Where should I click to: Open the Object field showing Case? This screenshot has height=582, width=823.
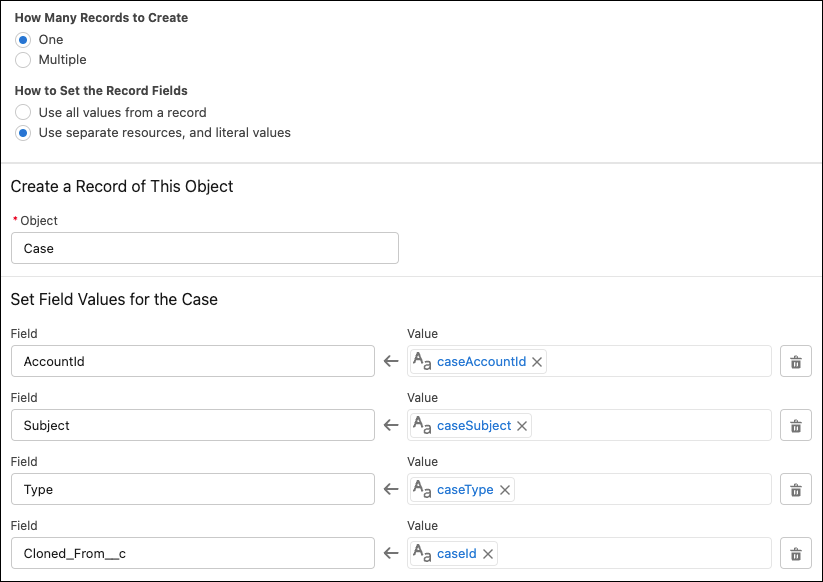204,248
